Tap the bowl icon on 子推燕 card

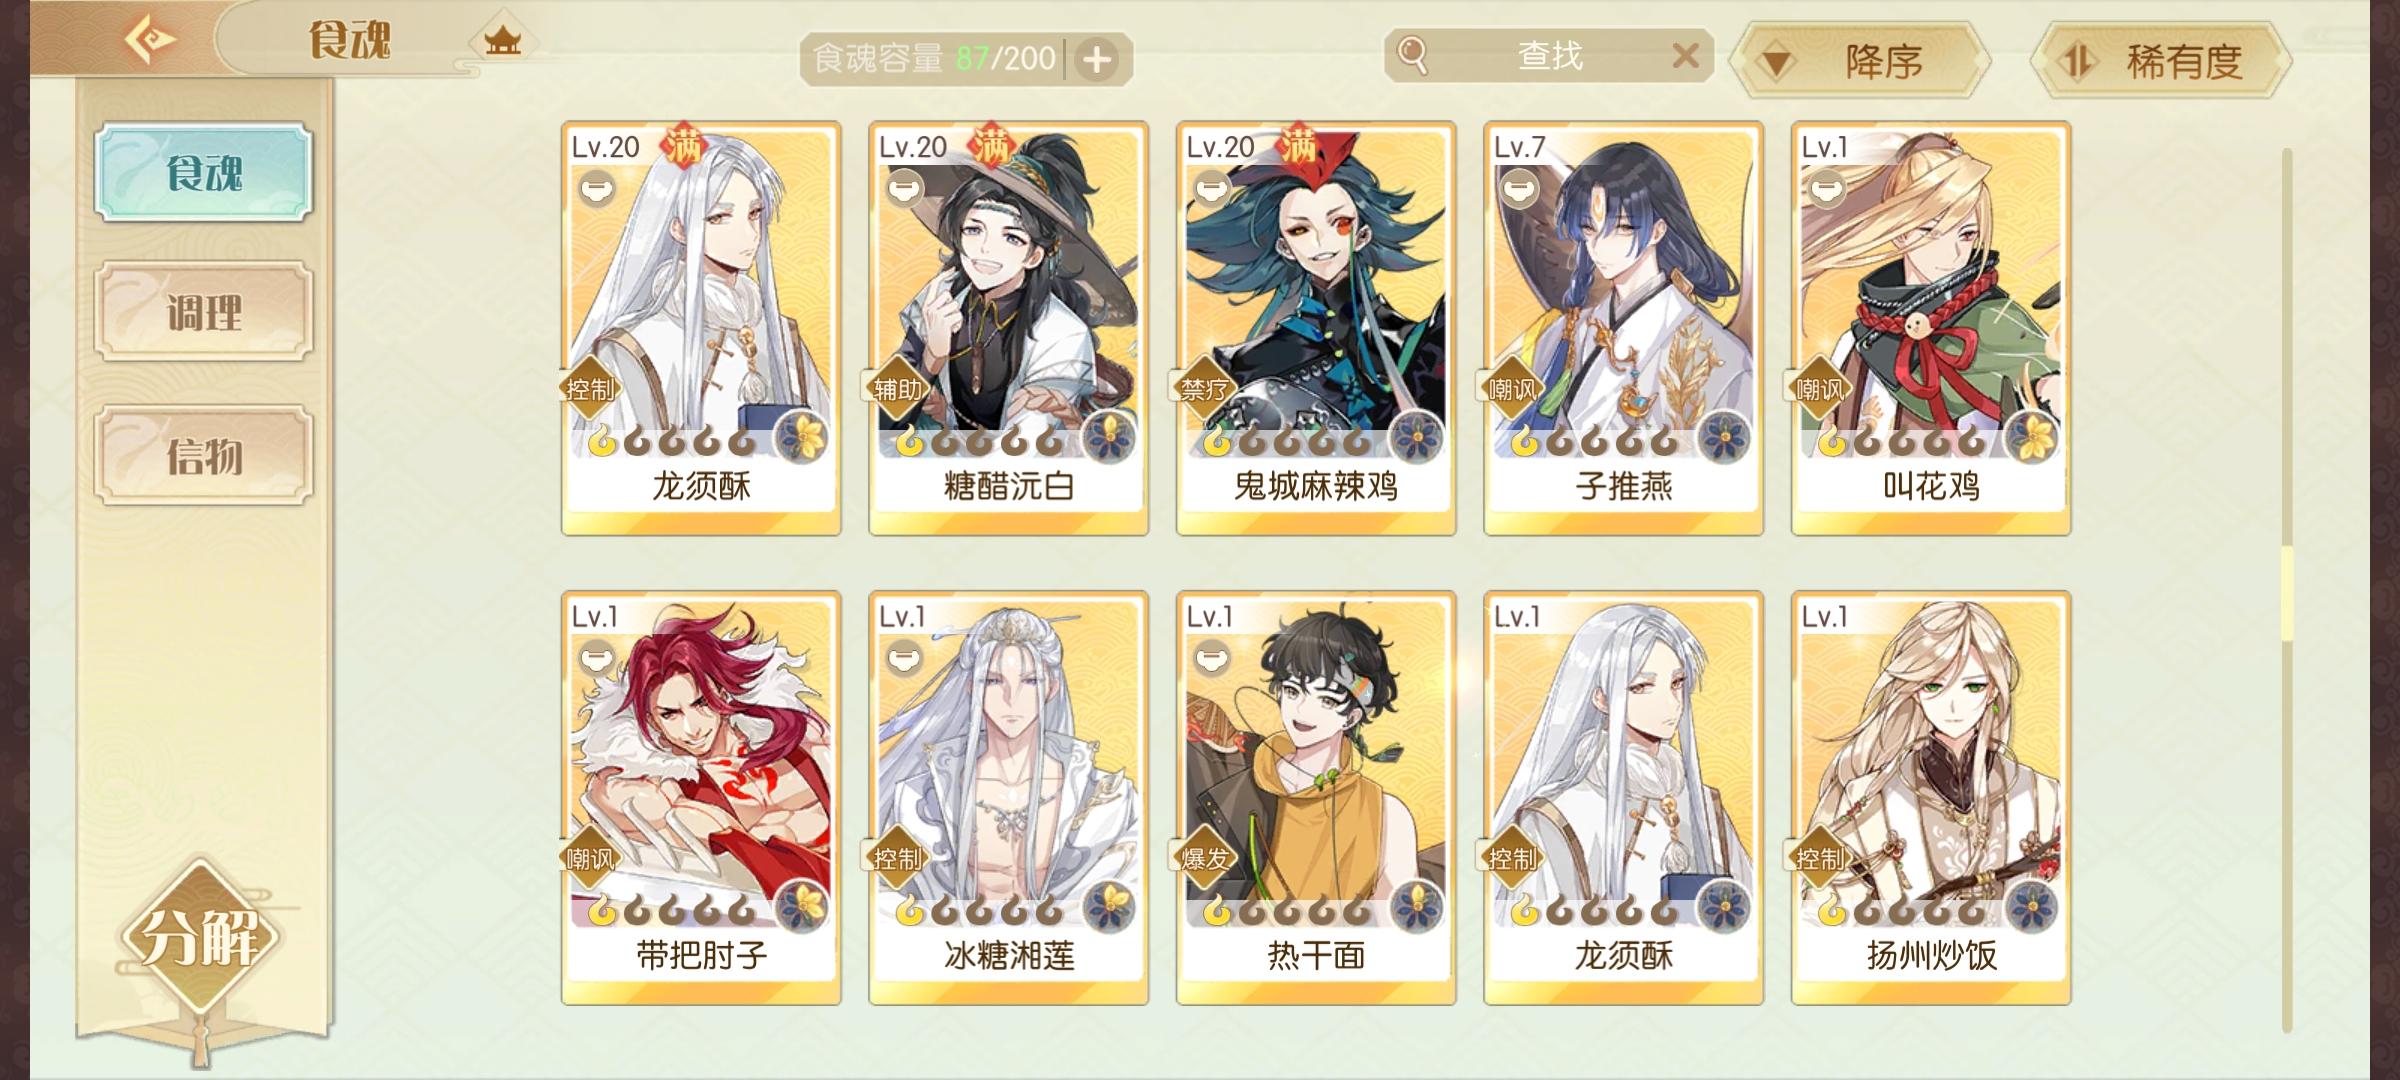(1519, 187)
